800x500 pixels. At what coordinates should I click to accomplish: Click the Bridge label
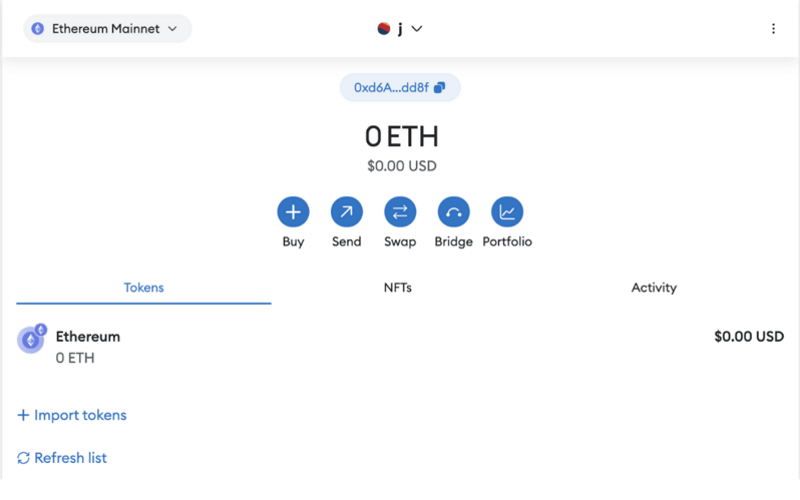454,242
